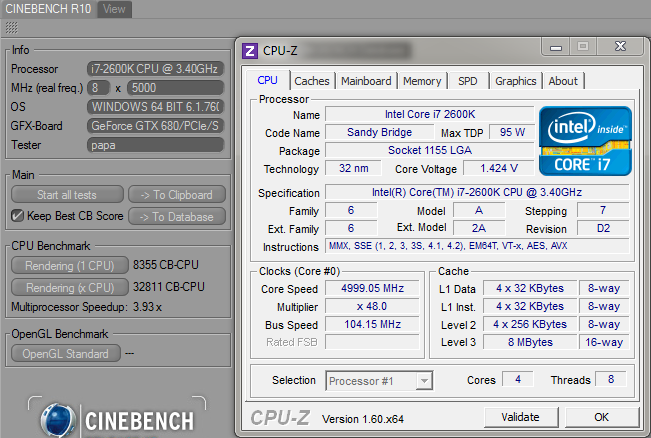Copy results with To Clipboard button
This screenshot has height=438, width=651.
[176, 195]
